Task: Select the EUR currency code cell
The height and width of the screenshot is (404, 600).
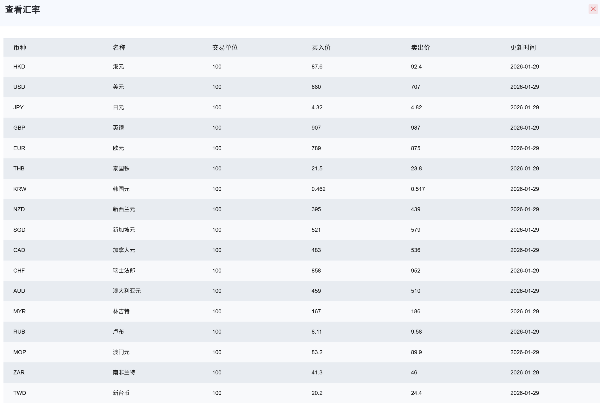Action: 19,148
